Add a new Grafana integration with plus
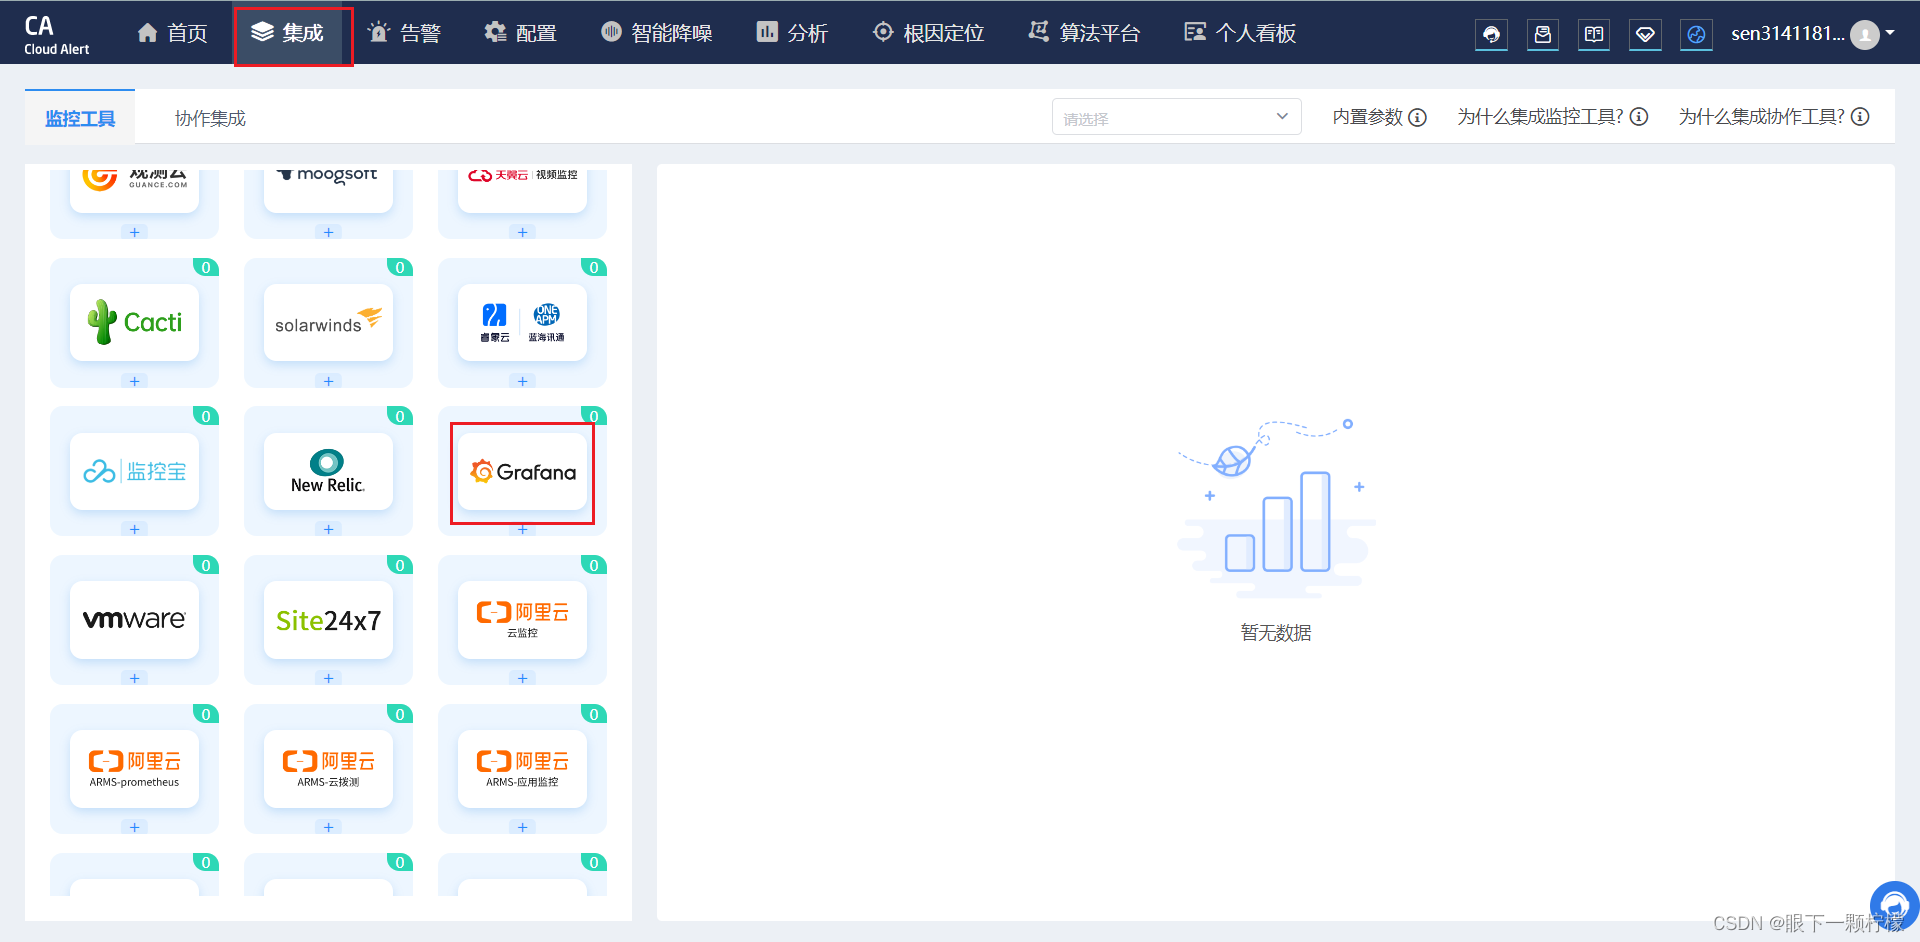Screen dimensions: 1920x942 (x=522, y=529)
